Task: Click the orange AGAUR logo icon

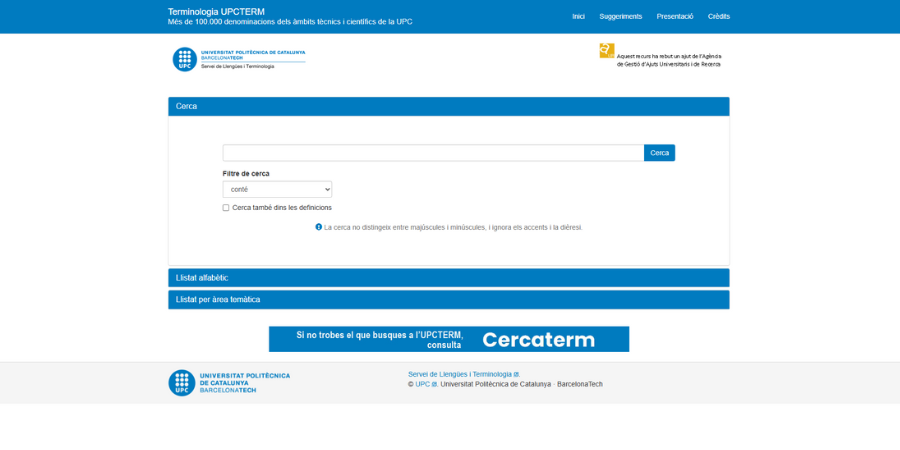Action: [x=607, y=51]
